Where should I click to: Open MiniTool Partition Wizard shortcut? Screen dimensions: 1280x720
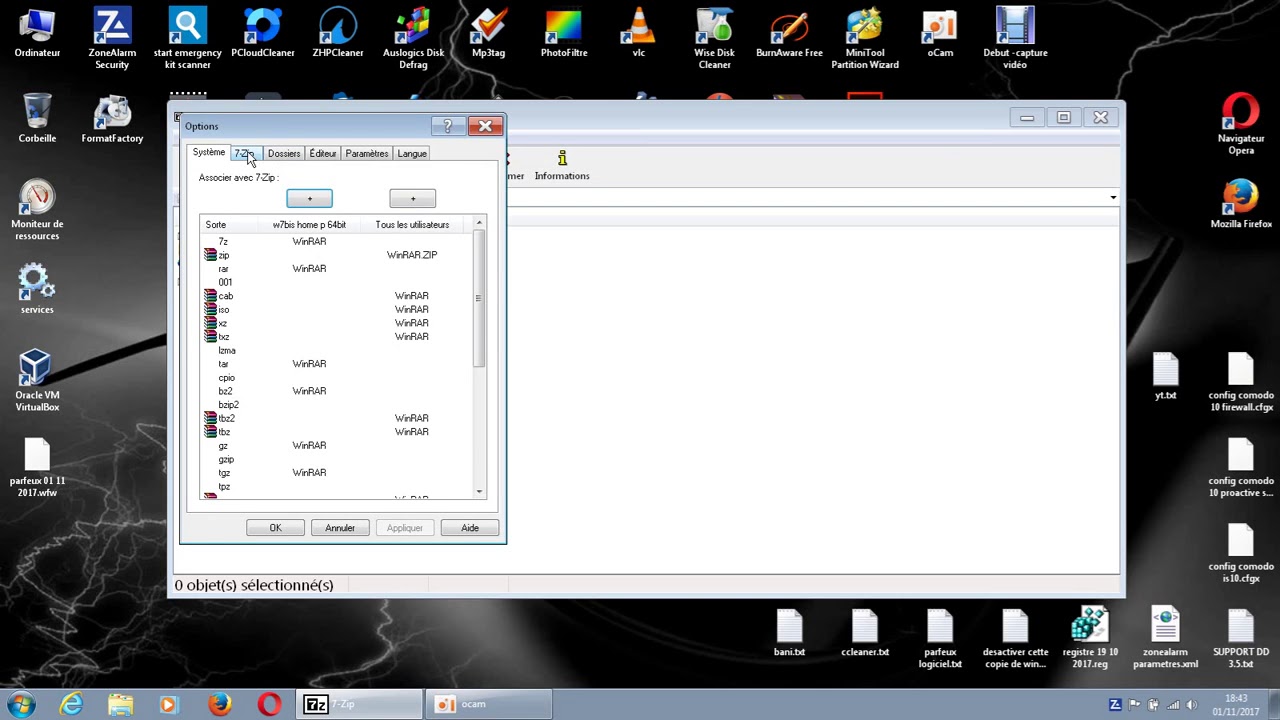864,38
